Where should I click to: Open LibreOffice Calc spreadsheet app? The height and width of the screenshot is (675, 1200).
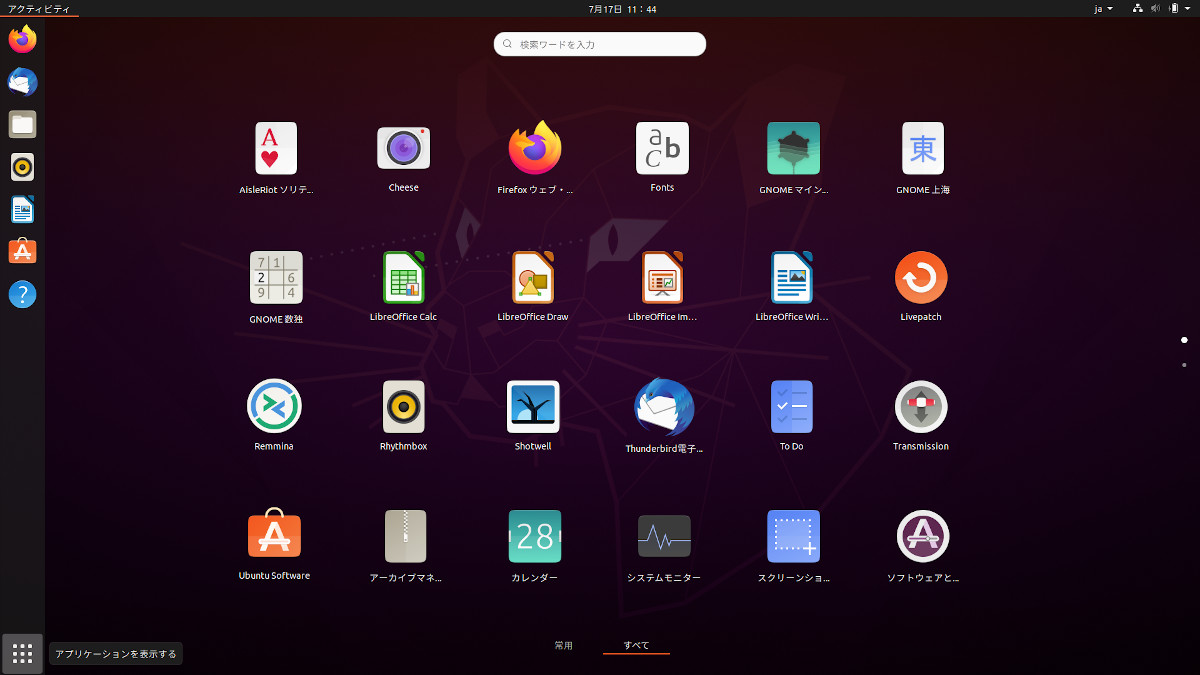click(403, 277)
